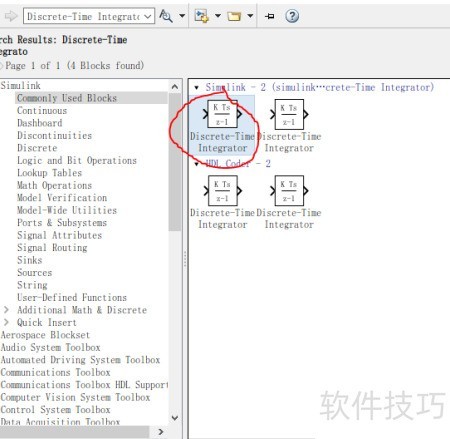Select first HDL Coder Discrete-Time Integrator block
The height and width of the screenshot is (439, 450).
tap(222, 202)
